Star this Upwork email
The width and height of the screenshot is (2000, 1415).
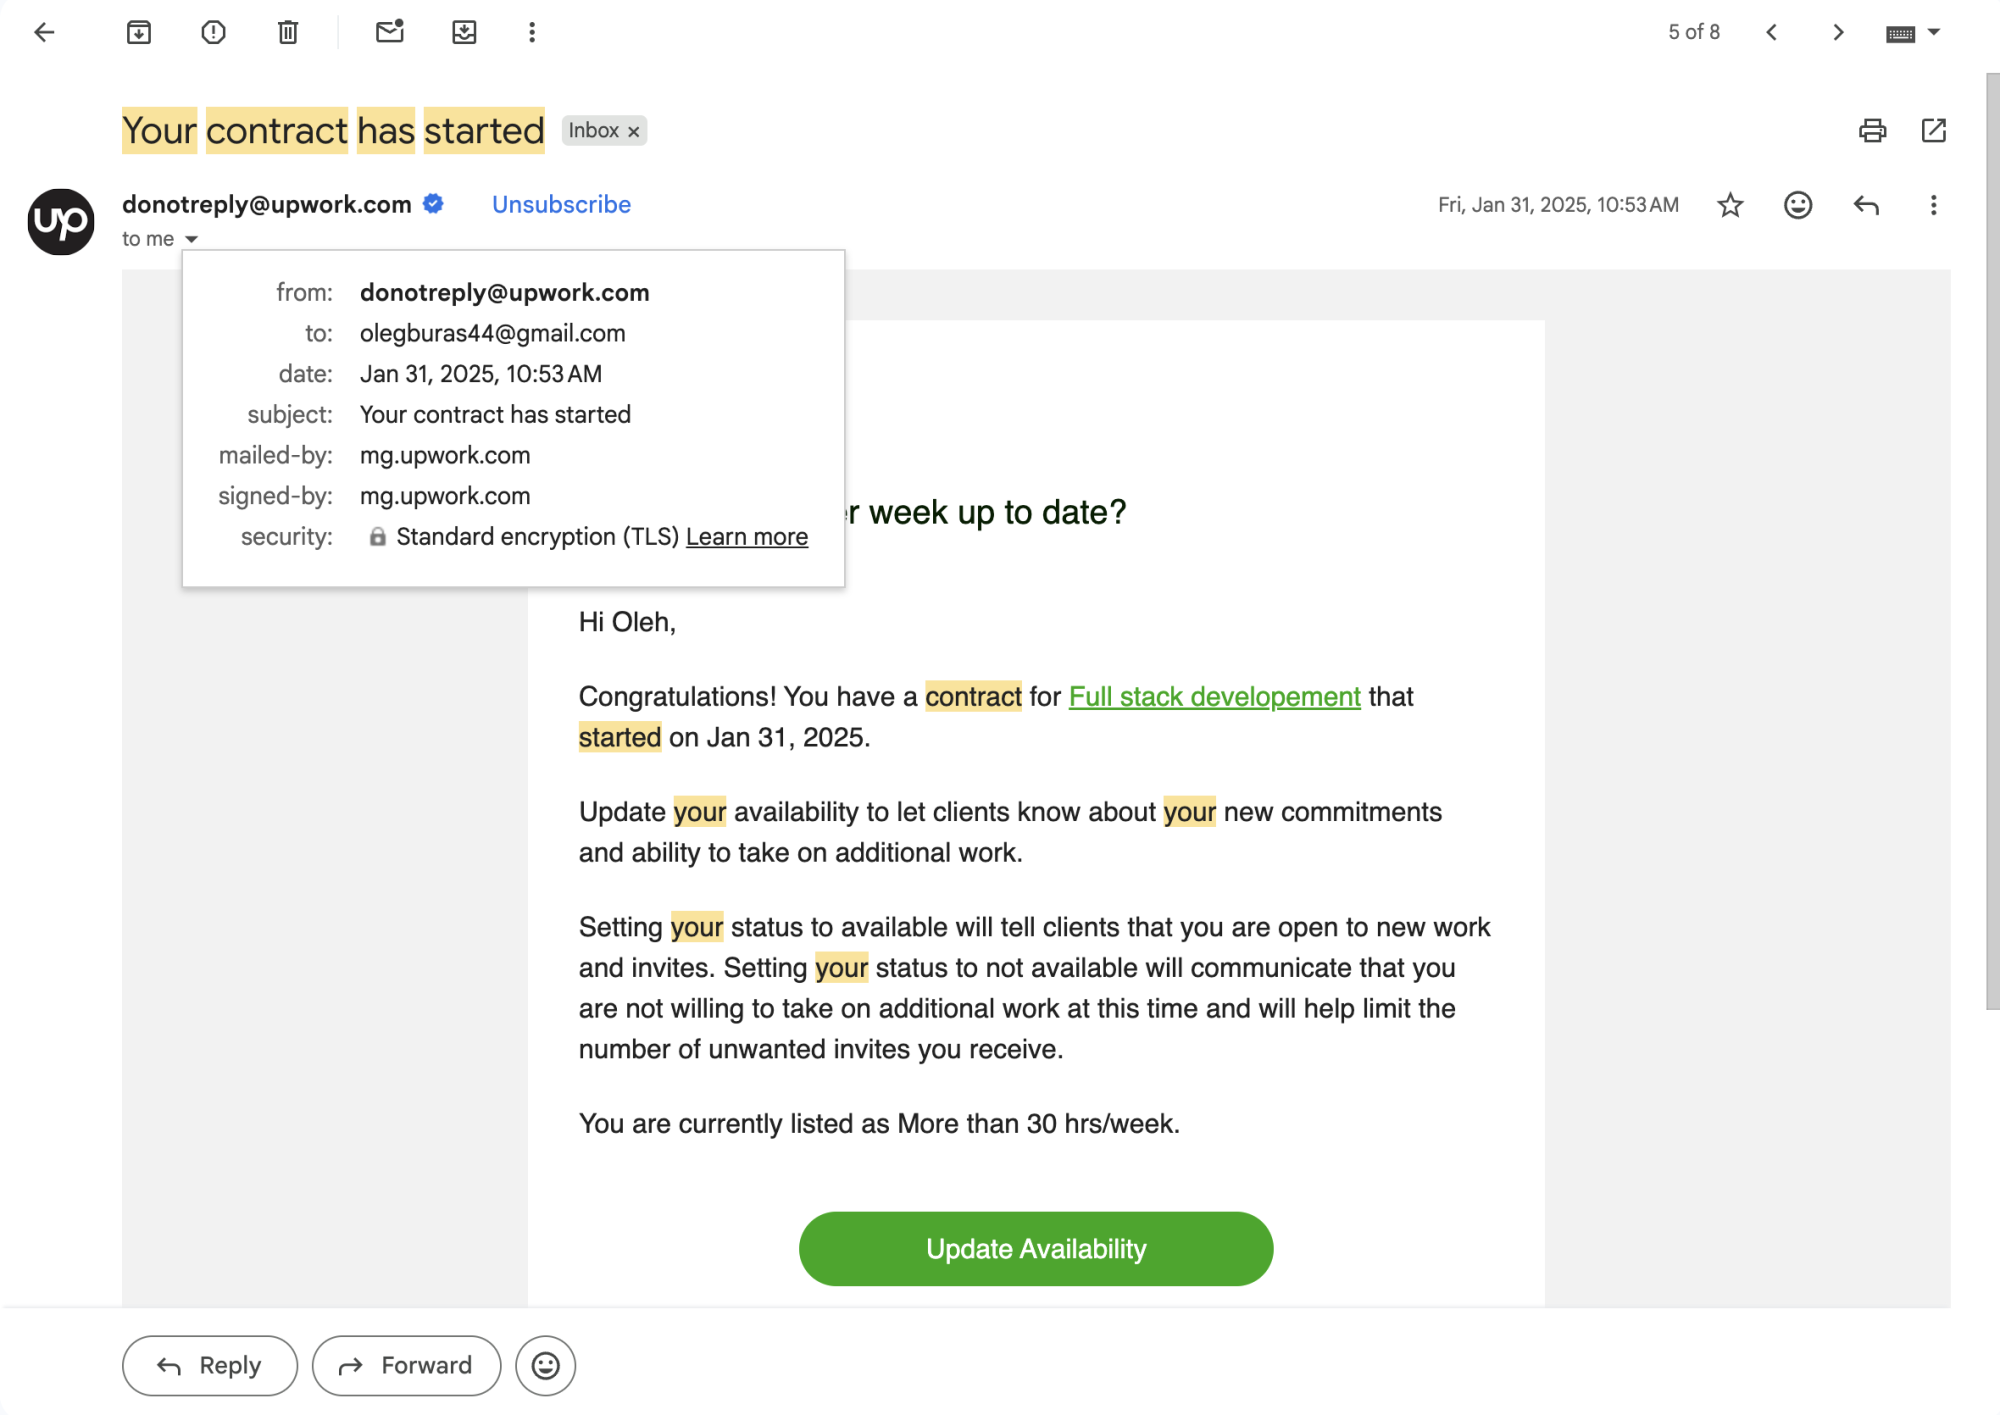pos(1730,205)
